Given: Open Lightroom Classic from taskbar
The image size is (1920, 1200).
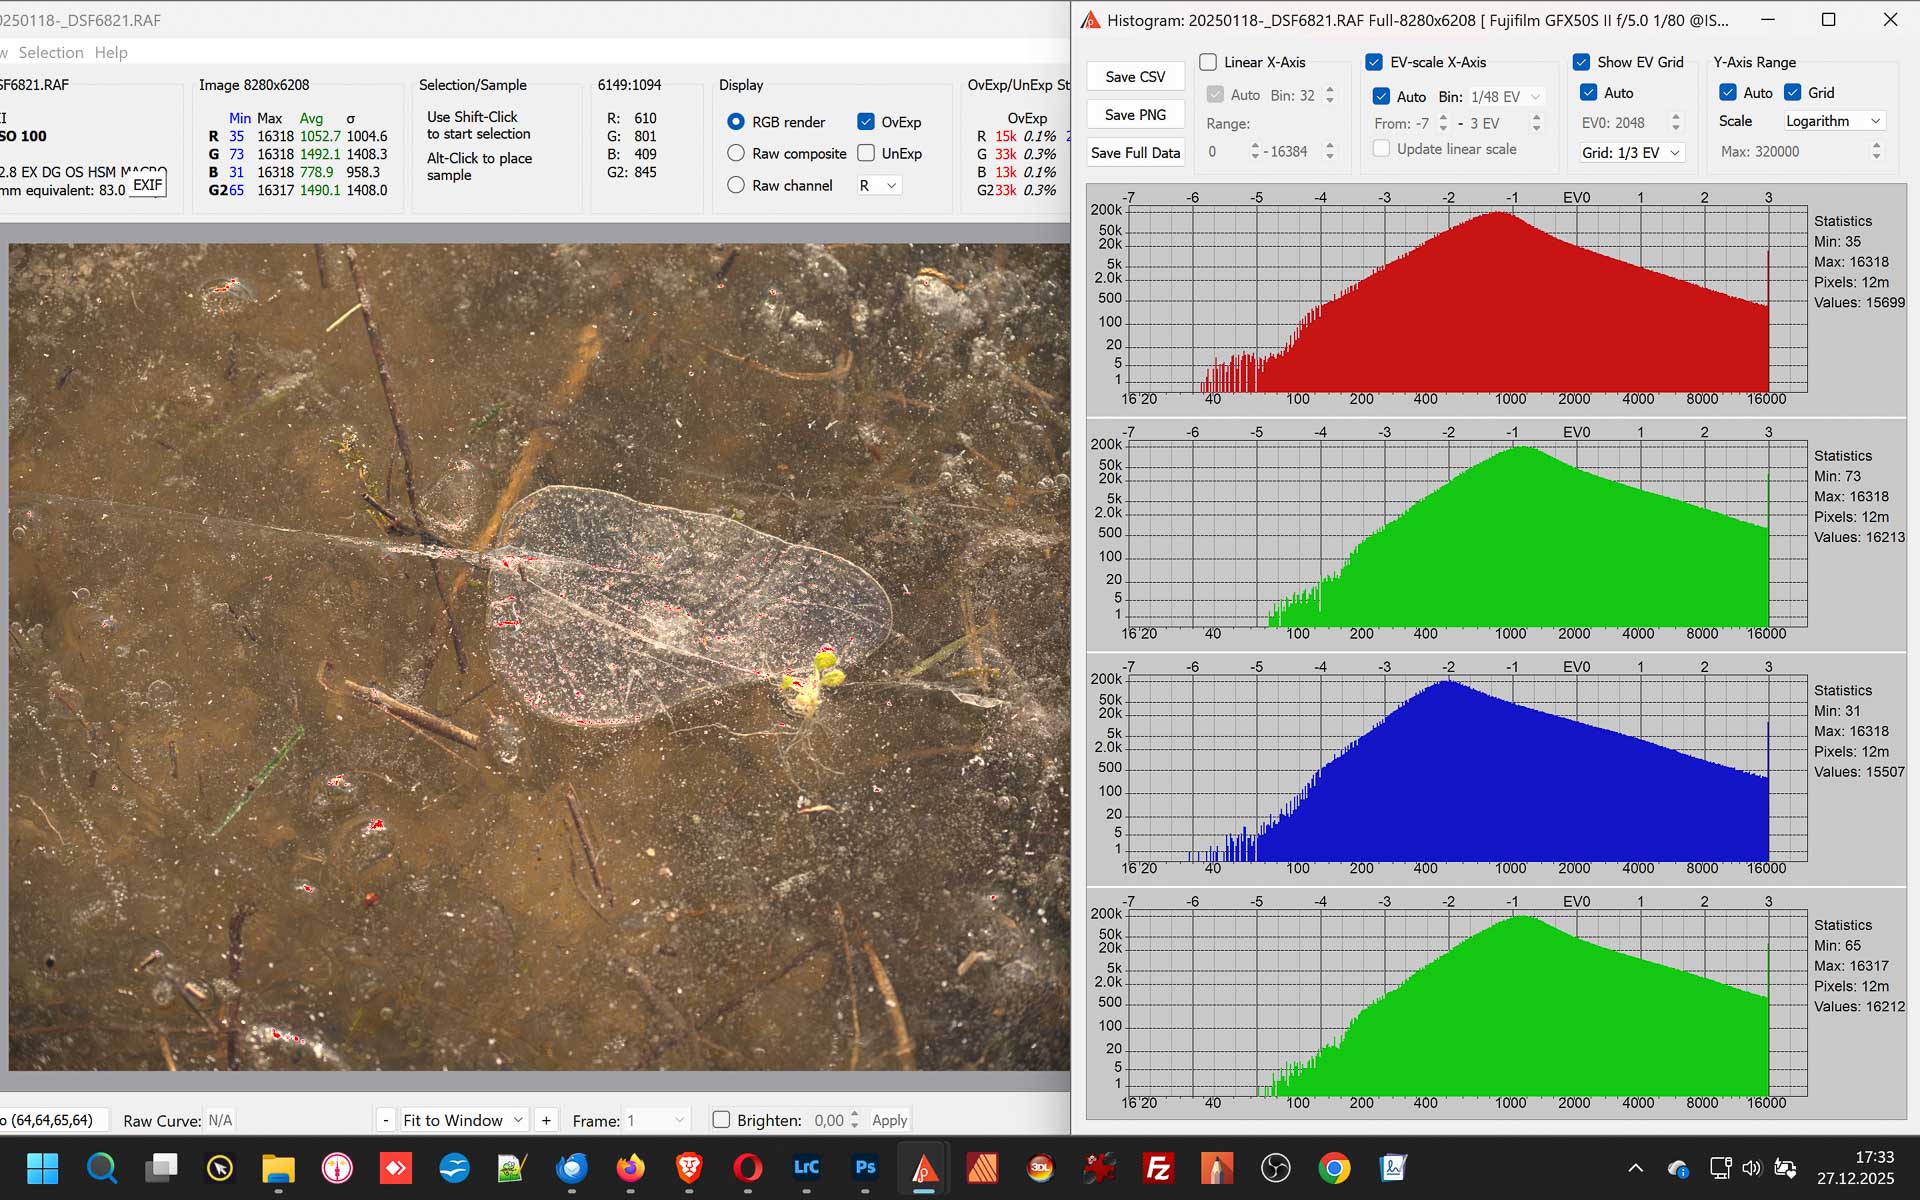Looking at the screenshot, I should tap(806, 1167).
